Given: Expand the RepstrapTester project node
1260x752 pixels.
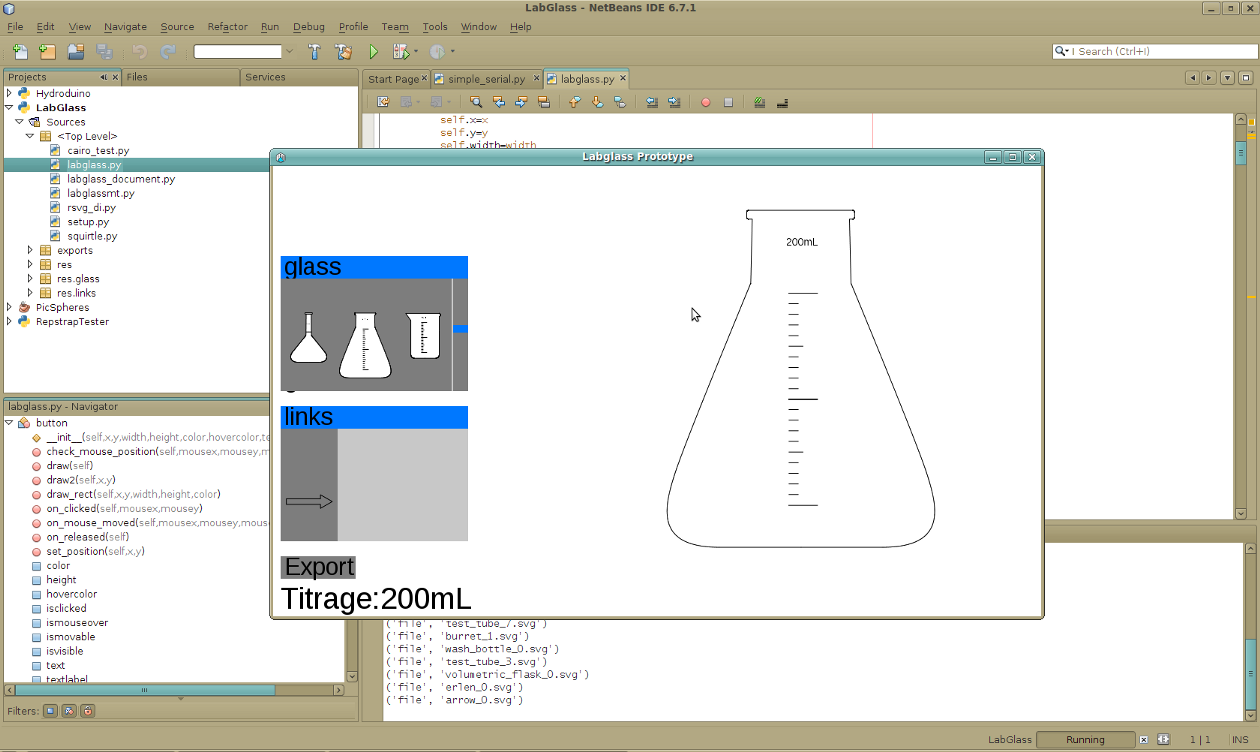Looking at the screenshot, I should click(x=9, y=322).
